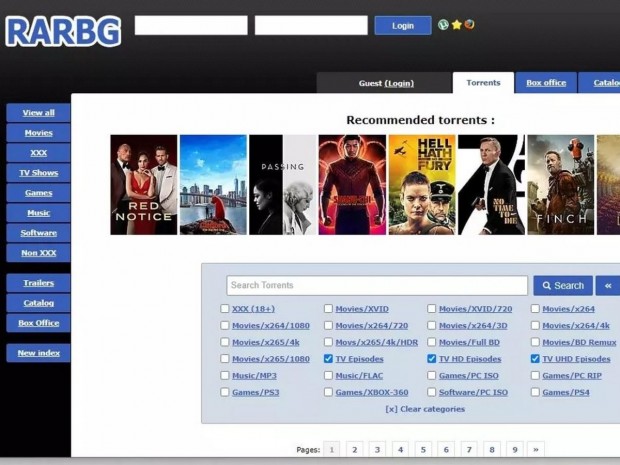Open Box Office in the sidebar
Image resolution: width=620 pixels, height=465 pixels.
pos(38,323)
